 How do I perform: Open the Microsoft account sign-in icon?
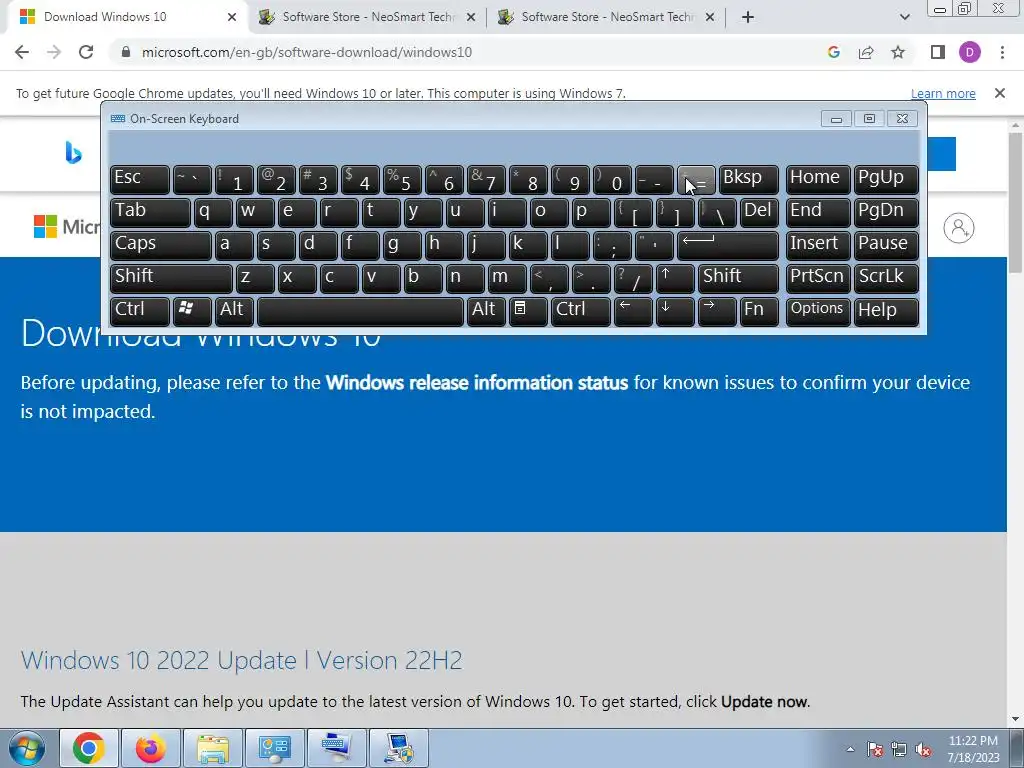pos(959,228)
